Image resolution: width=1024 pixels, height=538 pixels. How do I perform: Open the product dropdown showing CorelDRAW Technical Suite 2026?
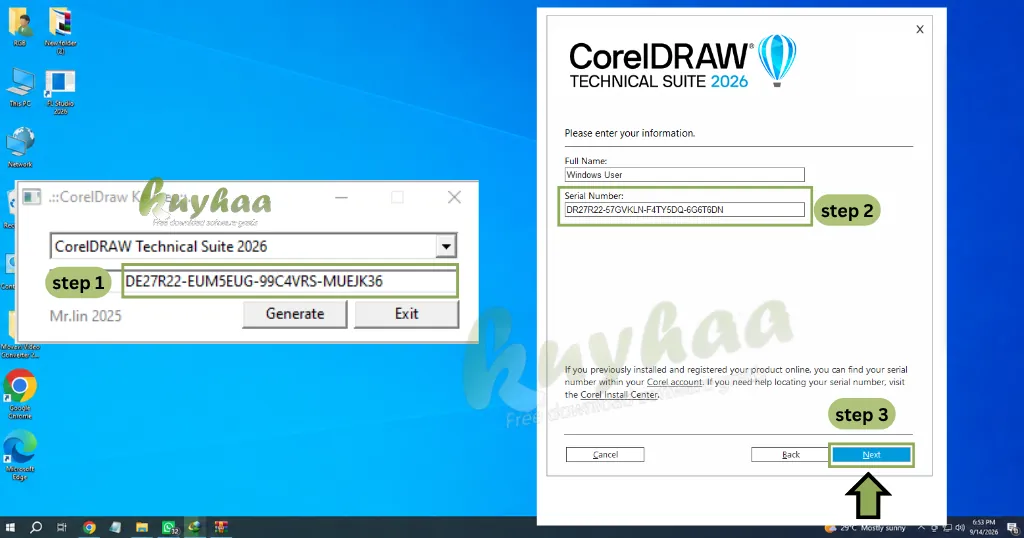253,246
